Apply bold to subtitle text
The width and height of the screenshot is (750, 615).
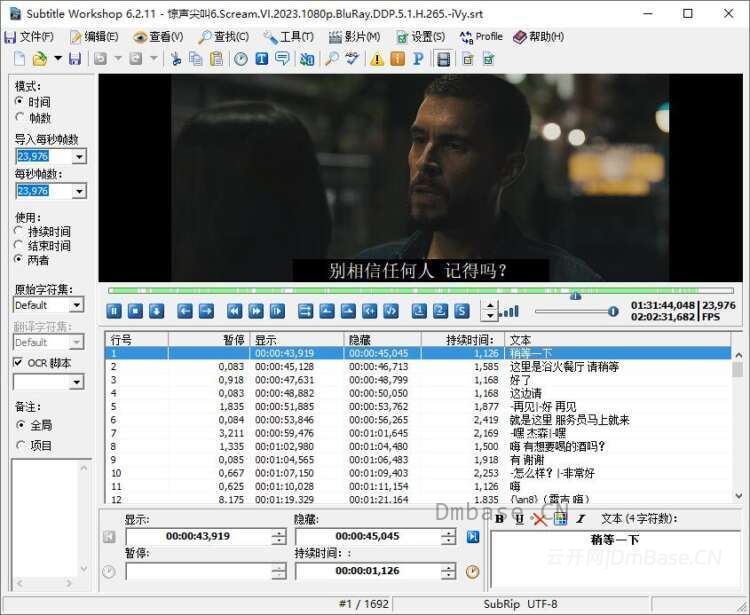pos(500,519)
